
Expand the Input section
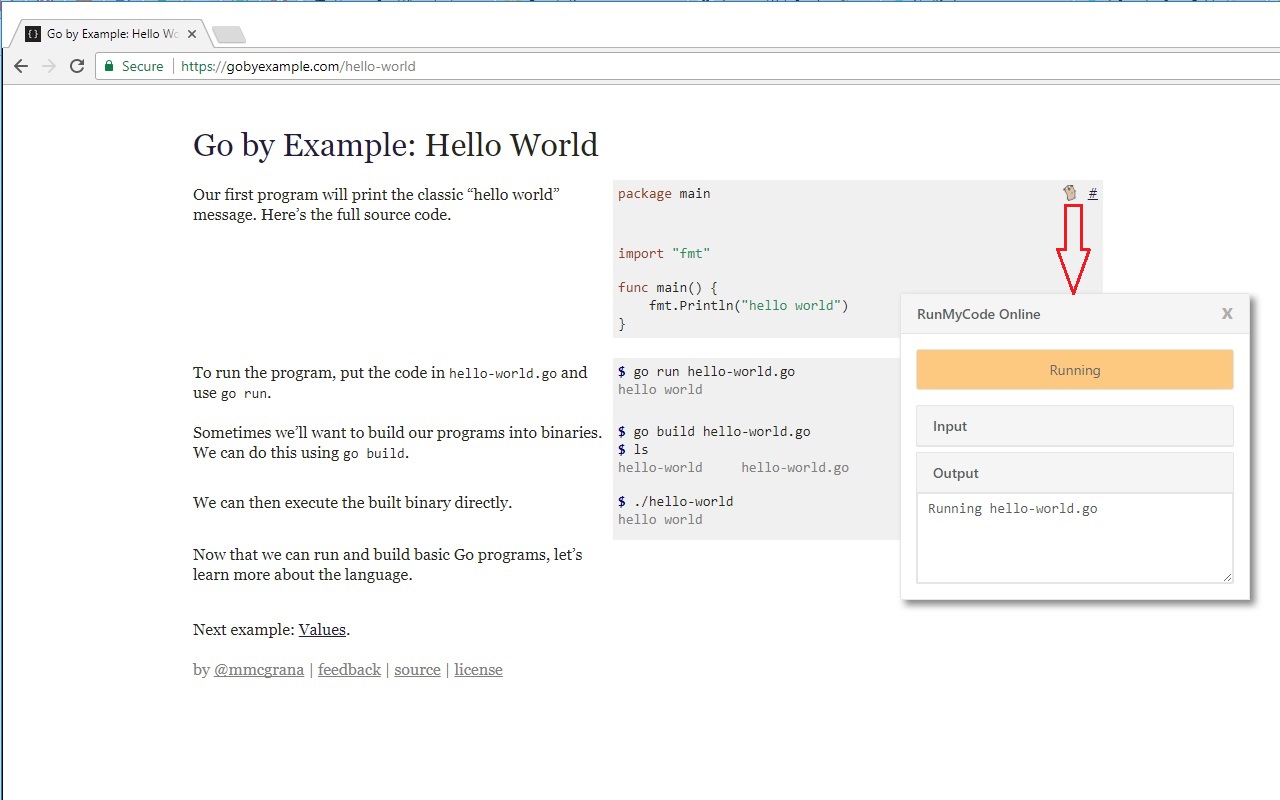click(x=1075, y=426)
